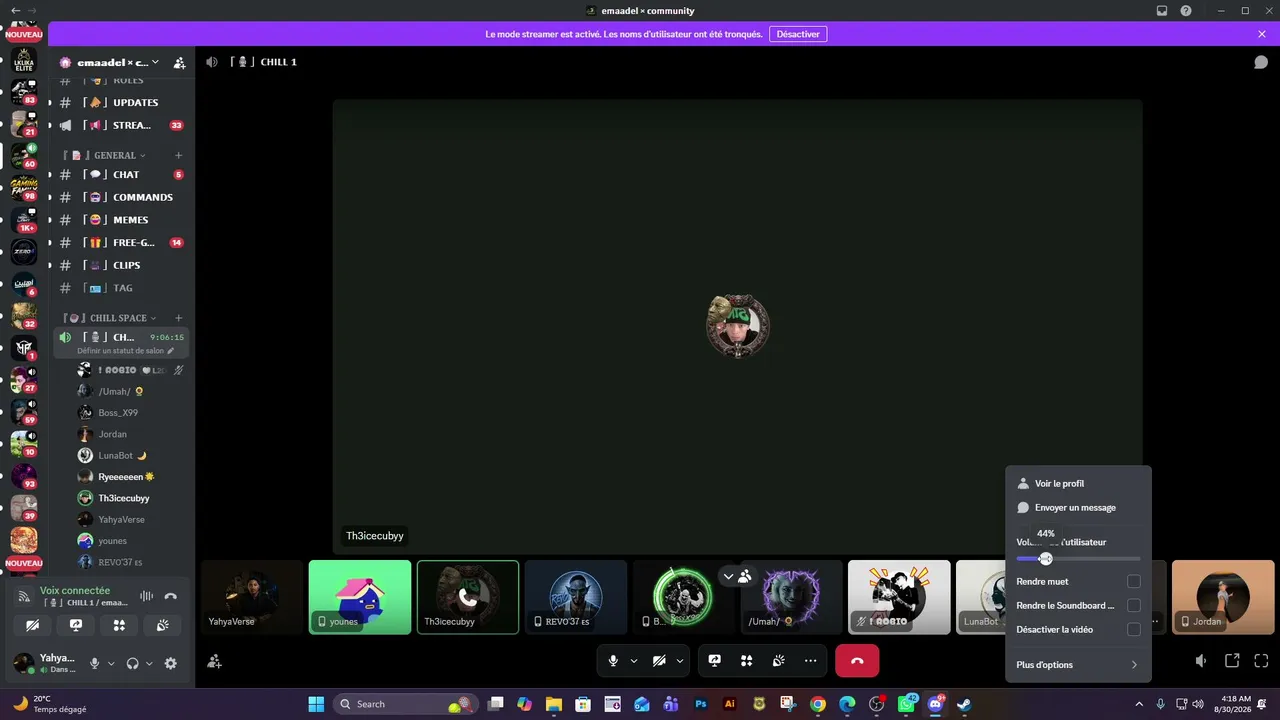Open output device arrow beside headphones in user panel
This screenshot has height=720, width=1280.
[149, 663]
